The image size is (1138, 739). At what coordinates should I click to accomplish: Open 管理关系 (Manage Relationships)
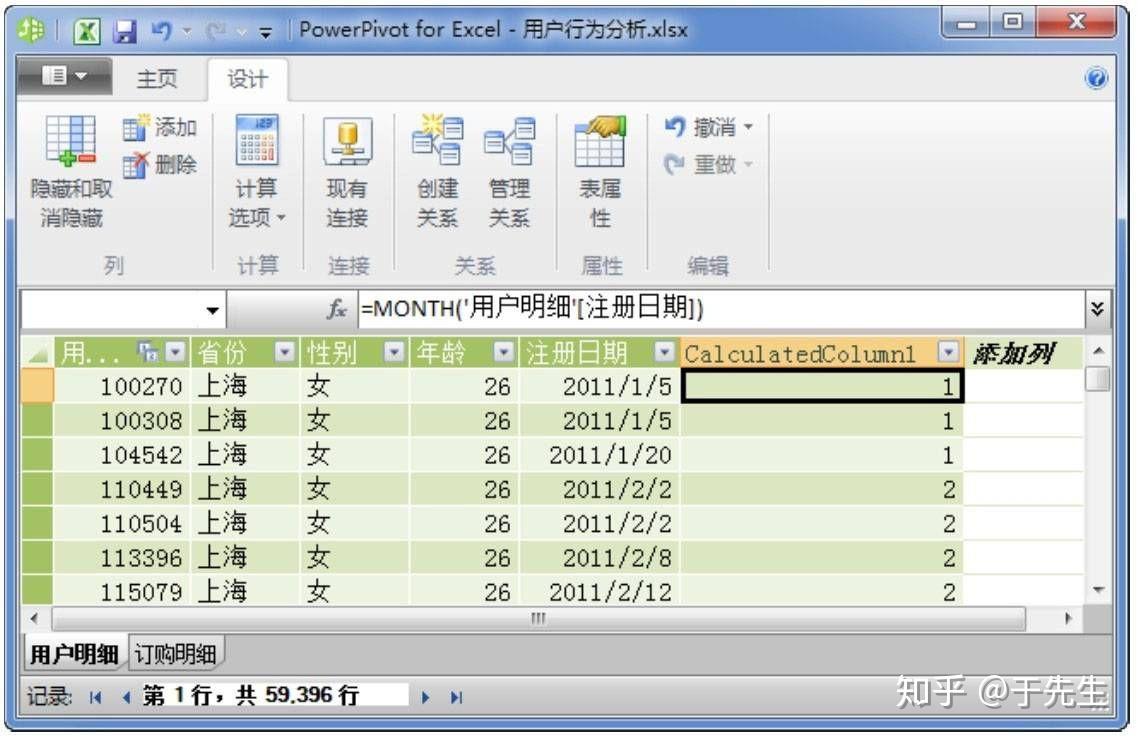[509, 170]
